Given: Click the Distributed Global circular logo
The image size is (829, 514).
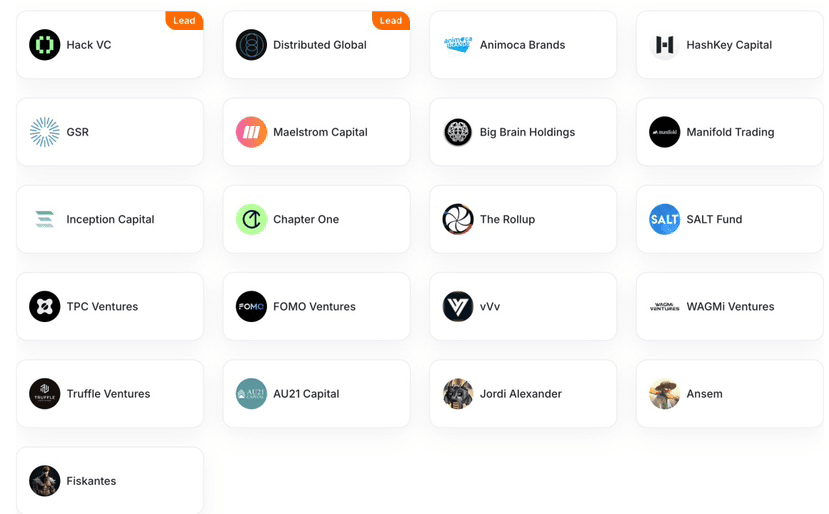Looking at the screenshot, I should point(251,45).
